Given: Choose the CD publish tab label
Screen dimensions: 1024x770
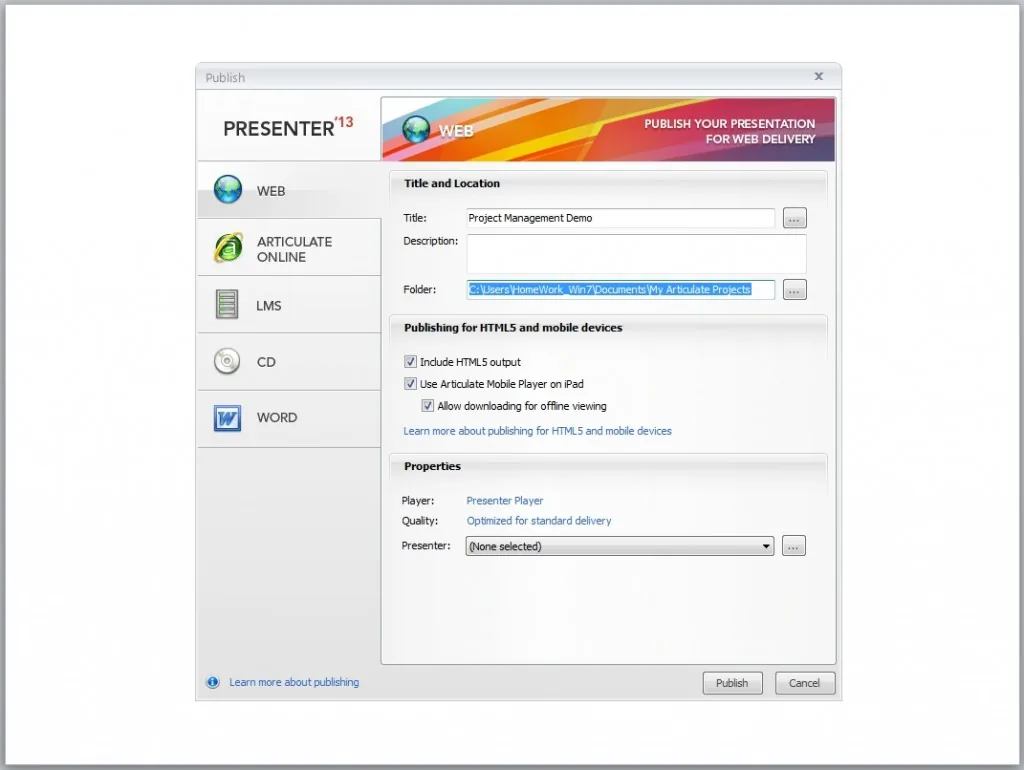Looking at the screenshot, I should pyautogui.click(x=266, y=362).
